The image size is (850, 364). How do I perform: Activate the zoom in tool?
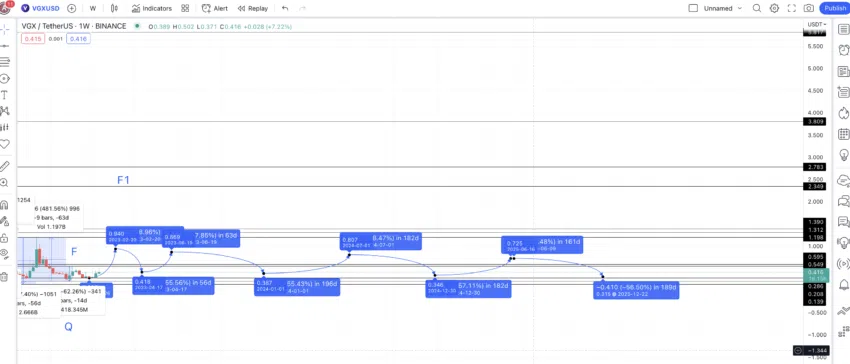click(4, 183)
